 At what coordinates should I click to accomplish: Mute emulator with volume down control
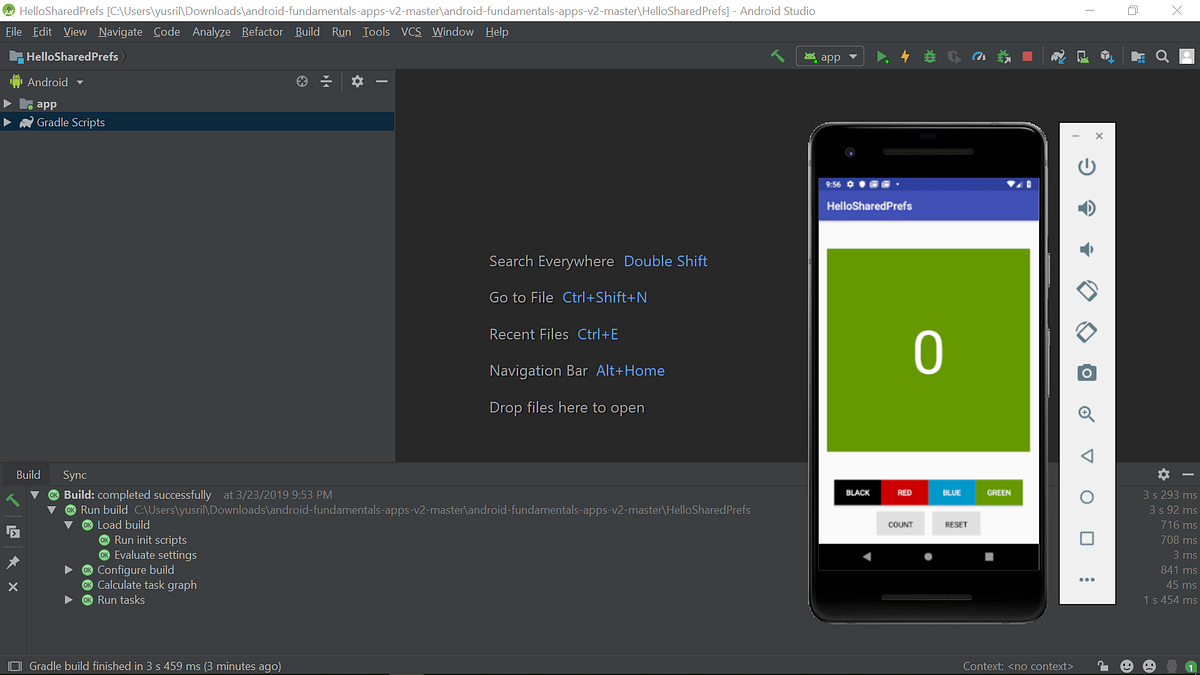(x=1088, y=249)
